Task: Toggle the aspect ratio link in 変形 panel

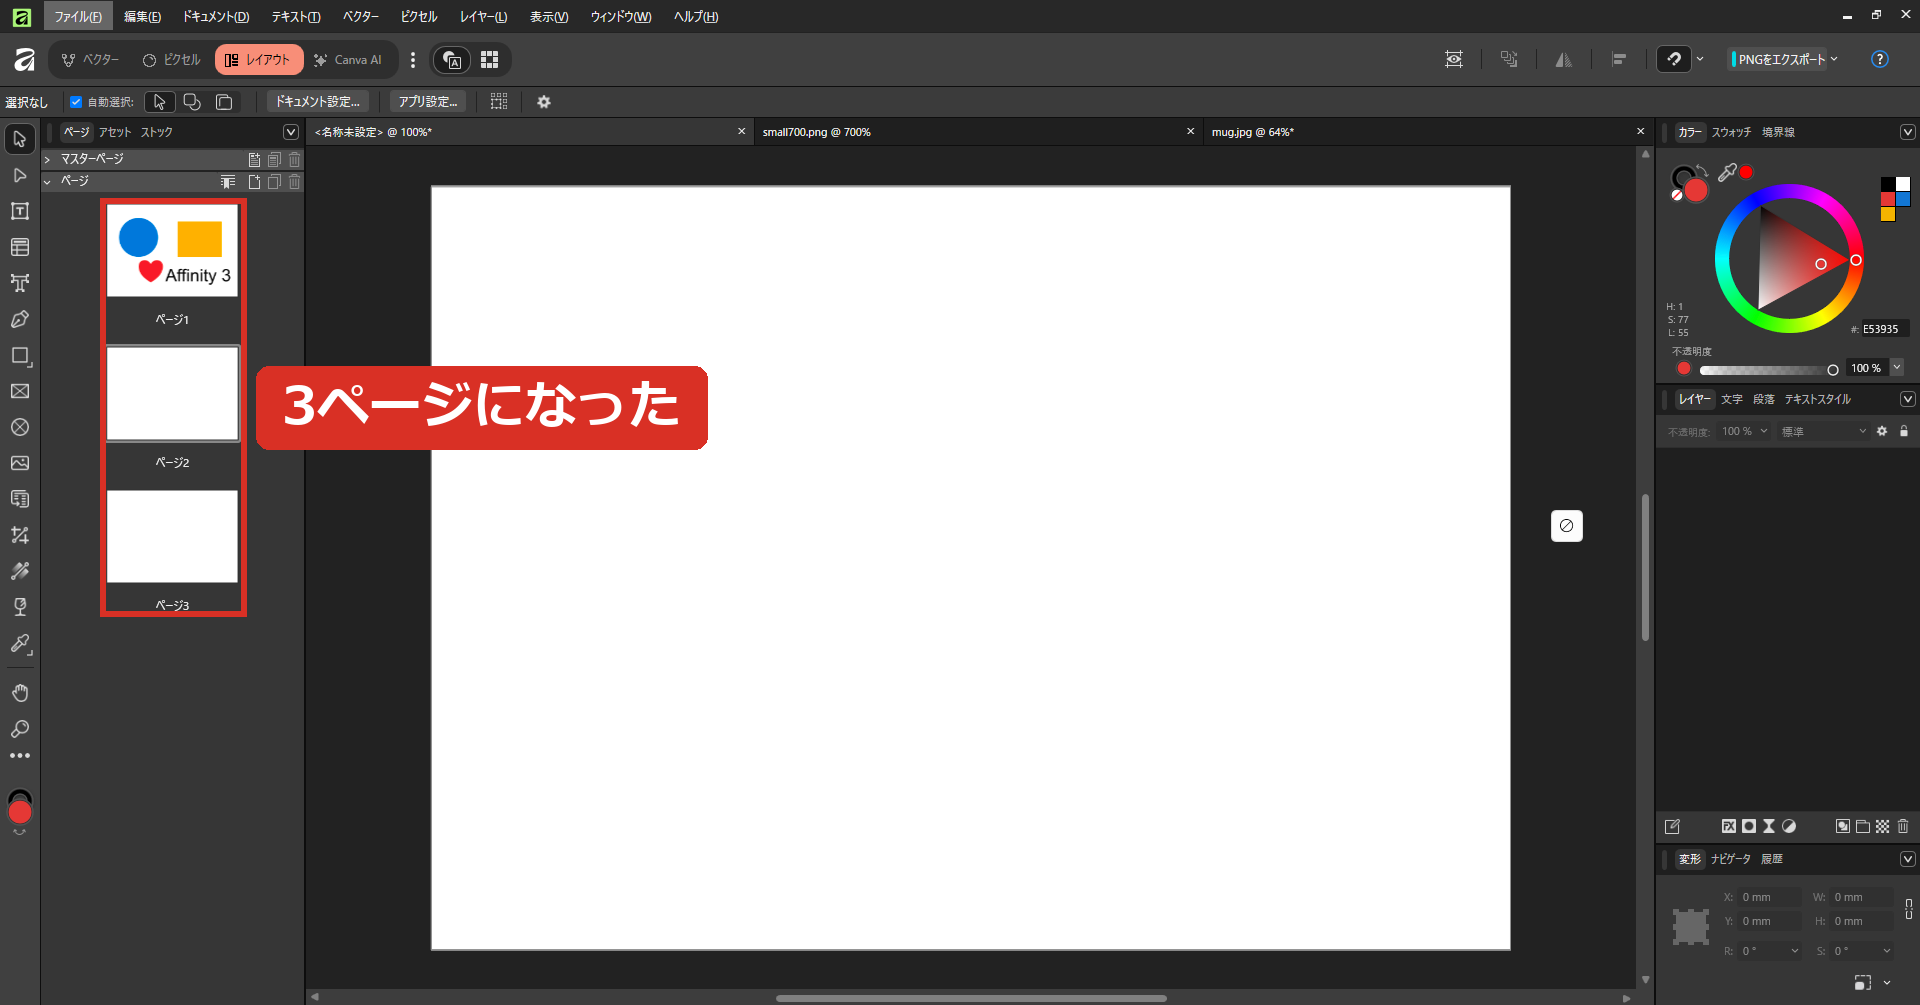Action: coord(1909,909)
